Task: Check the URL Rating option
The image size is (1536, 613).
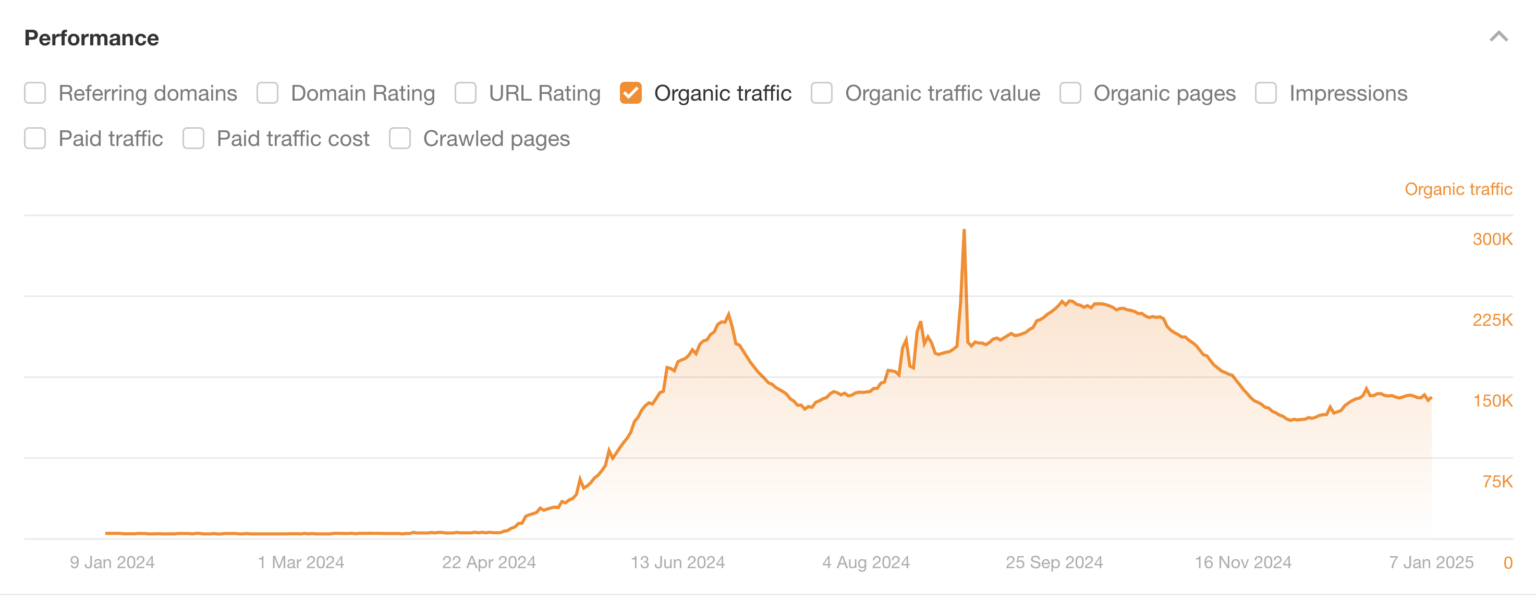Action: 465,93
